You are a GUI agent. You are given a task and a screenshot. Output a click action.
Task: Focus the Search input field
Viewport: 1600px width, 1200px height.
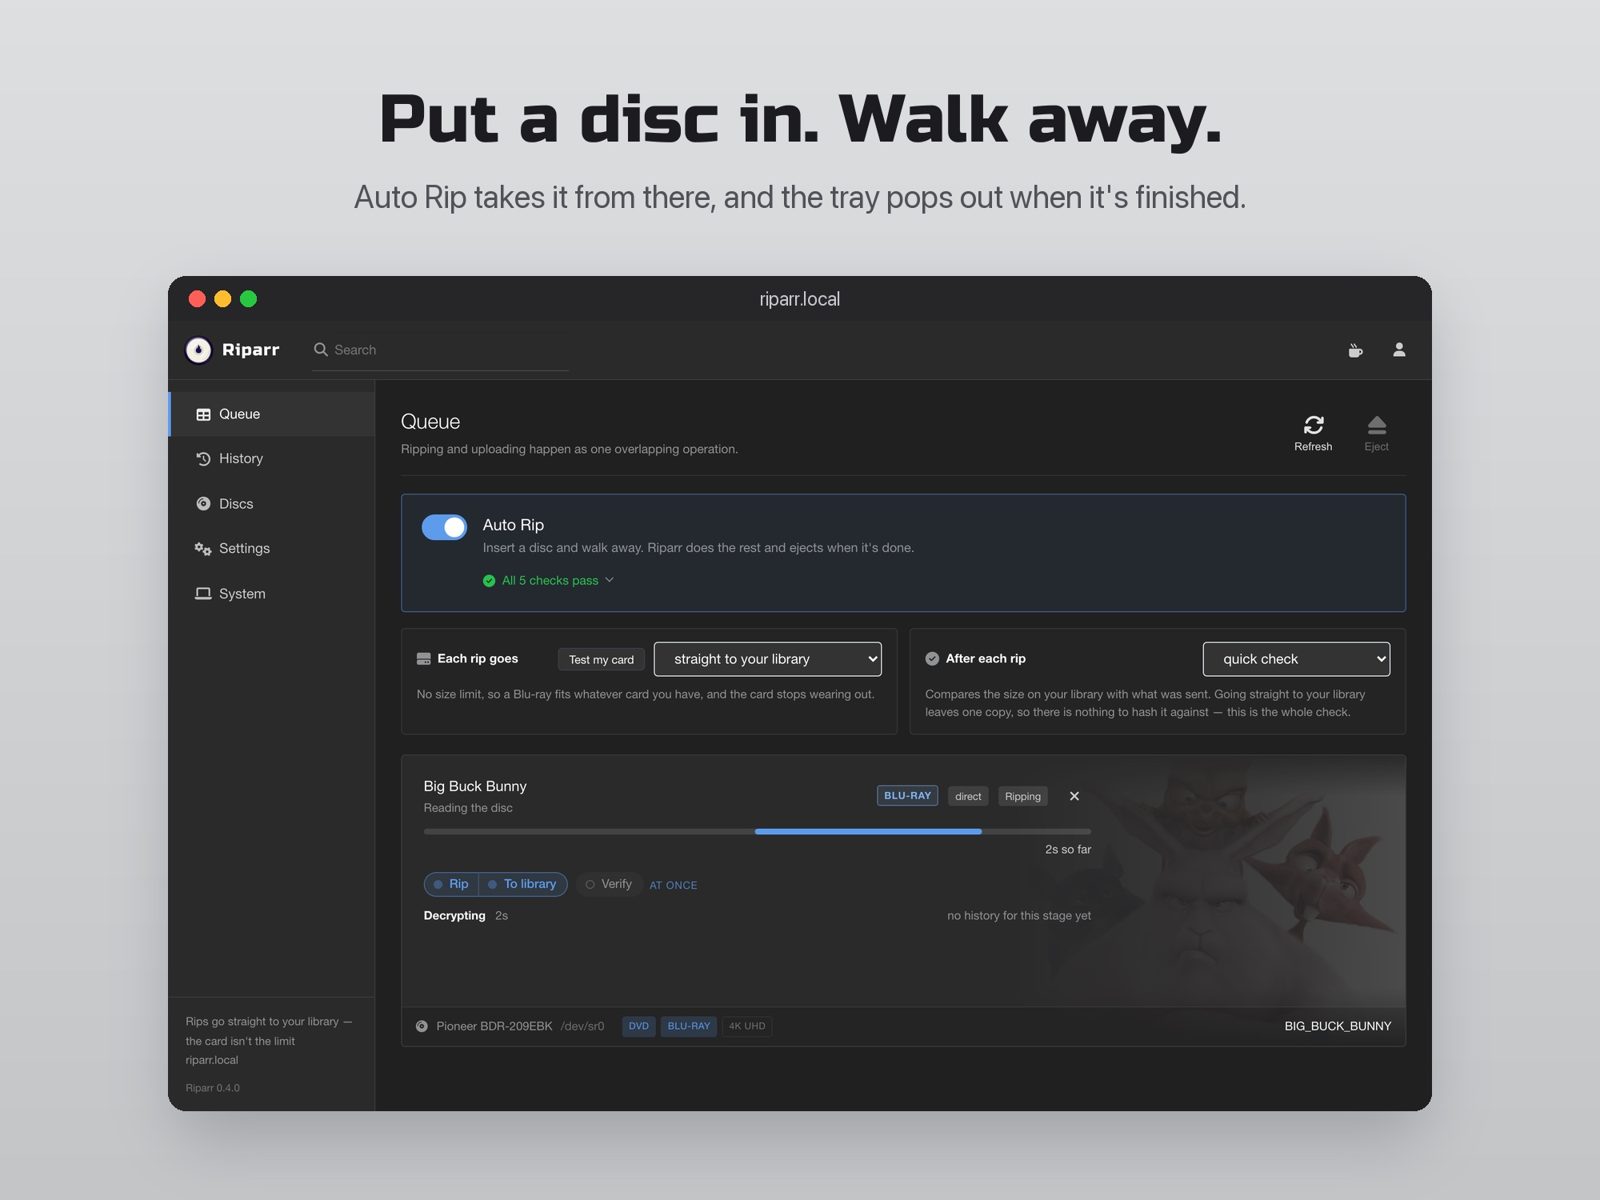coord(441,350)
